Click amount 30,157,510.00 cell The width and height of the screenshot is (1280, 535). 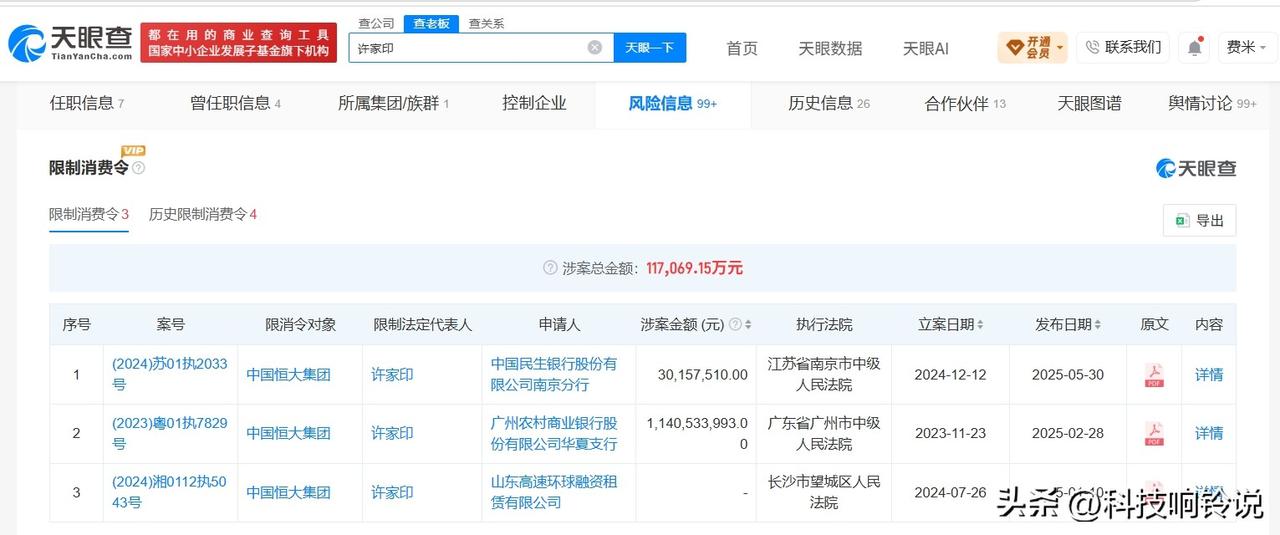coord(702,375)
